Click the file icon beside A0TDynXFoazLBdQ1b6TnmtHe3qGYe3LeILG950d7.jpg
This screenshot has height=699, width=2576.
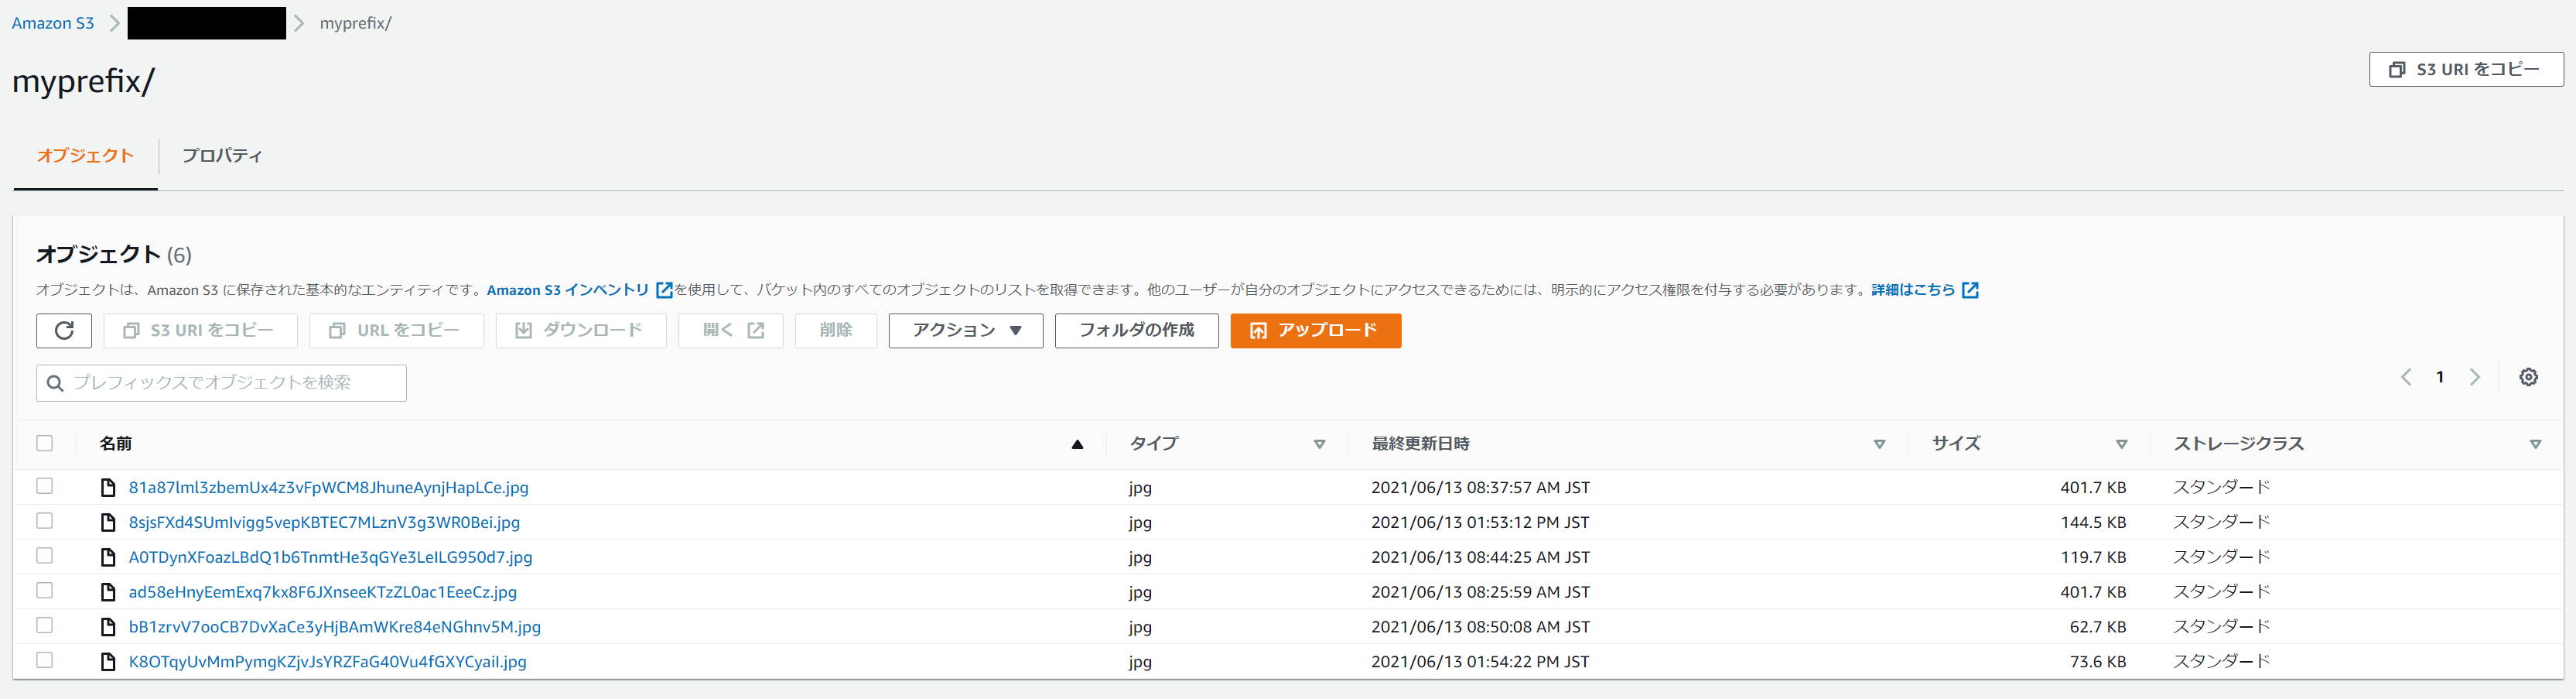108,557
